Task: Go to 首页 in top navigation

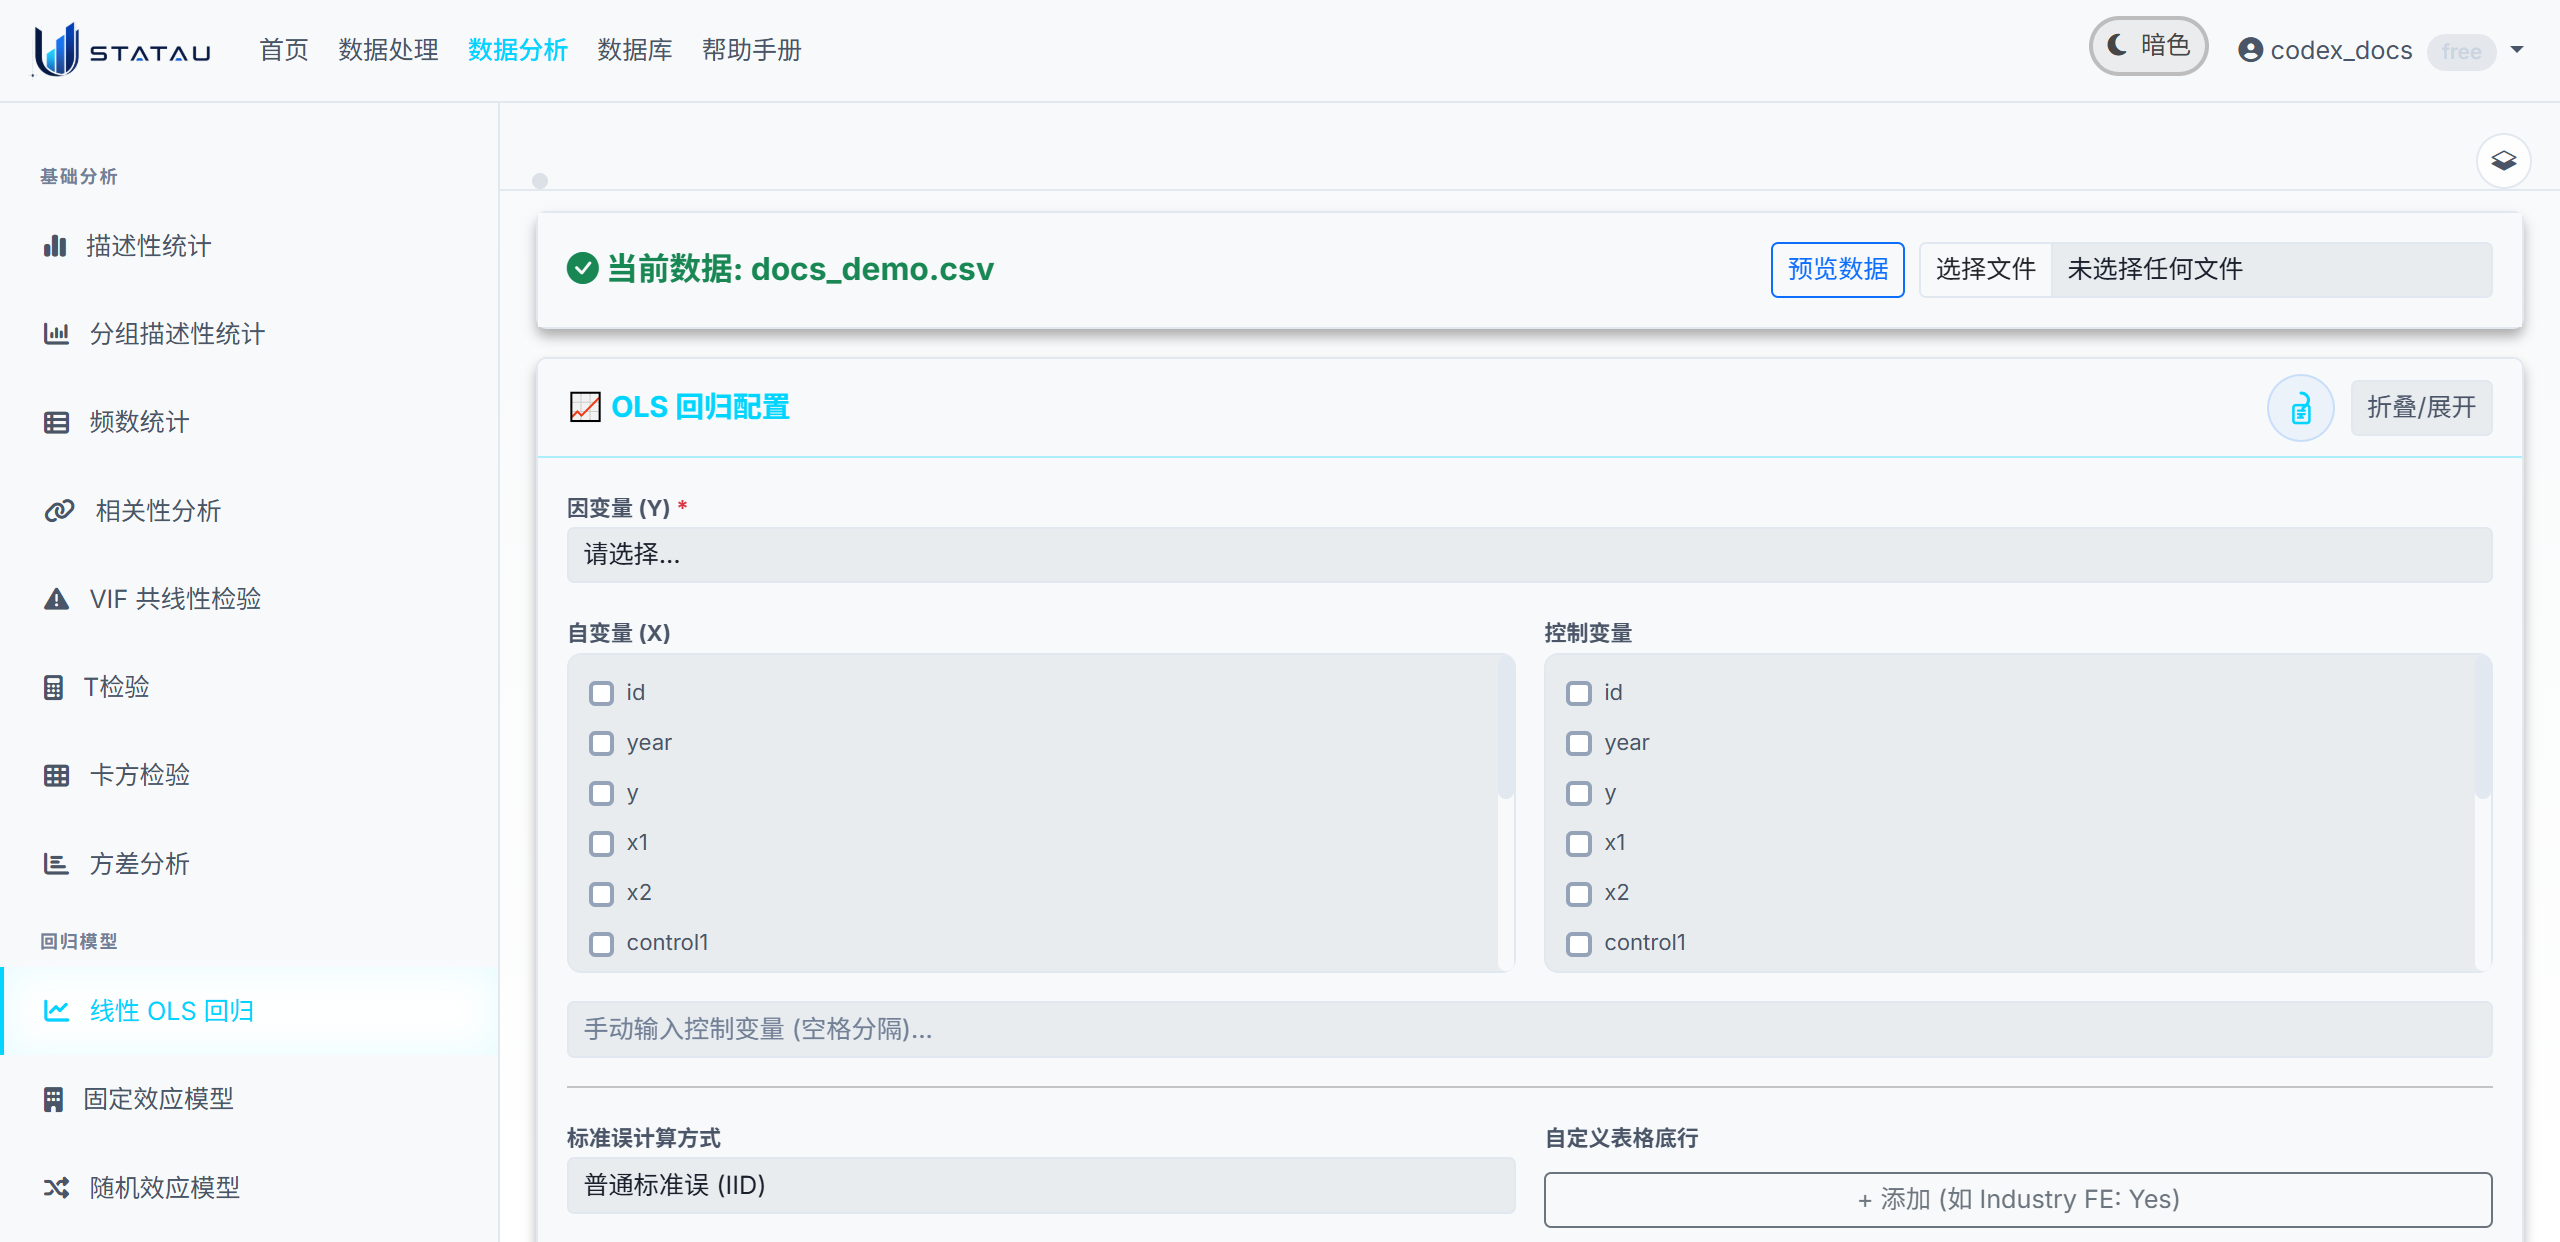Action: tap(284, 50)
